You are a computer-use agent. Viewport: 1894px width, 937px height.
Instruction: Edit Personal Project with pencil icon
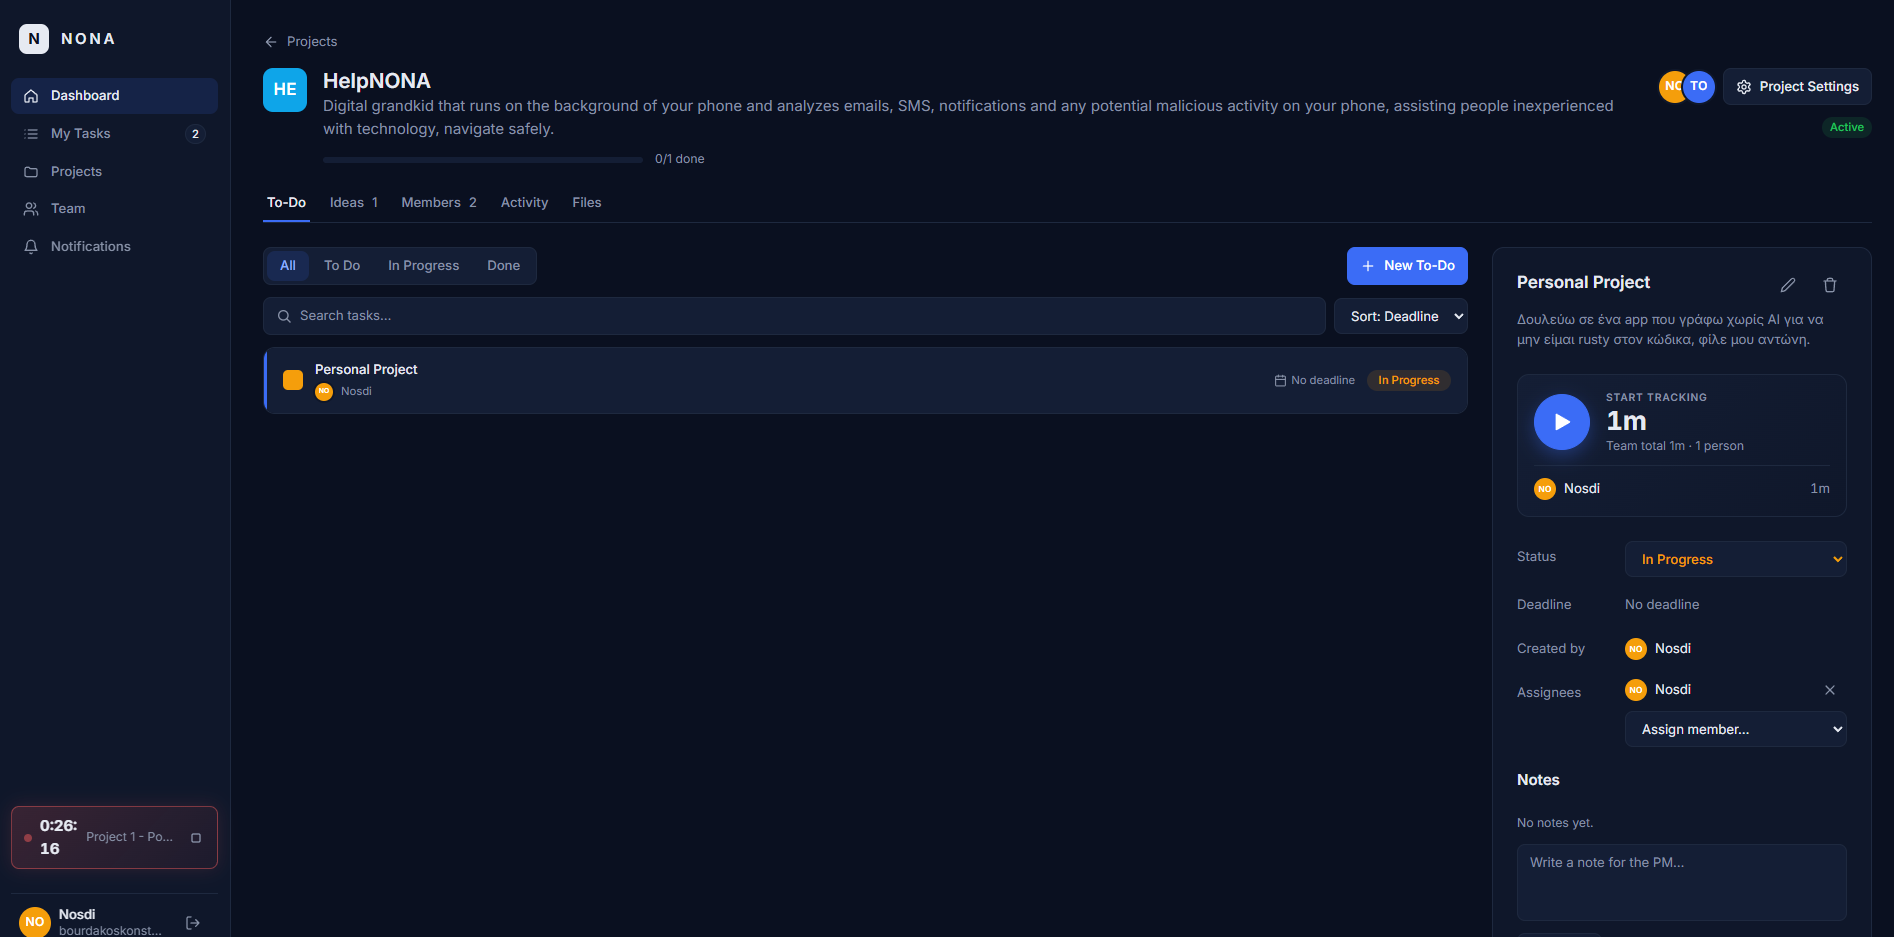(1788, 285)
